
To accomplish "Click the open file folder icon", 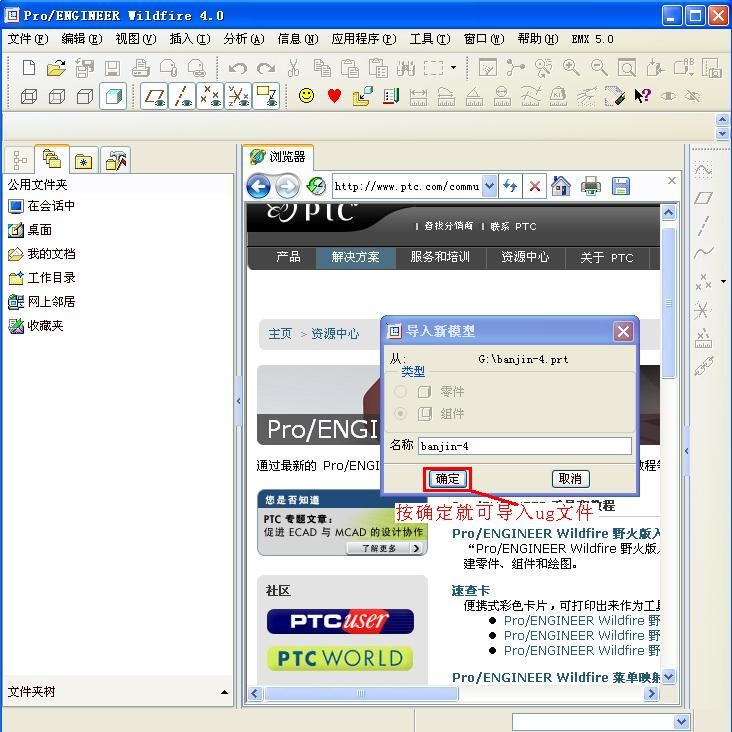I will [56, 68].
